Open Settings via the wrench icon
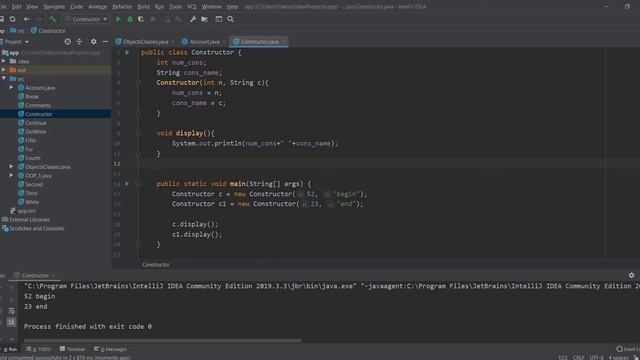The height and width of the screenshot is (360, 640). [193, 19]
